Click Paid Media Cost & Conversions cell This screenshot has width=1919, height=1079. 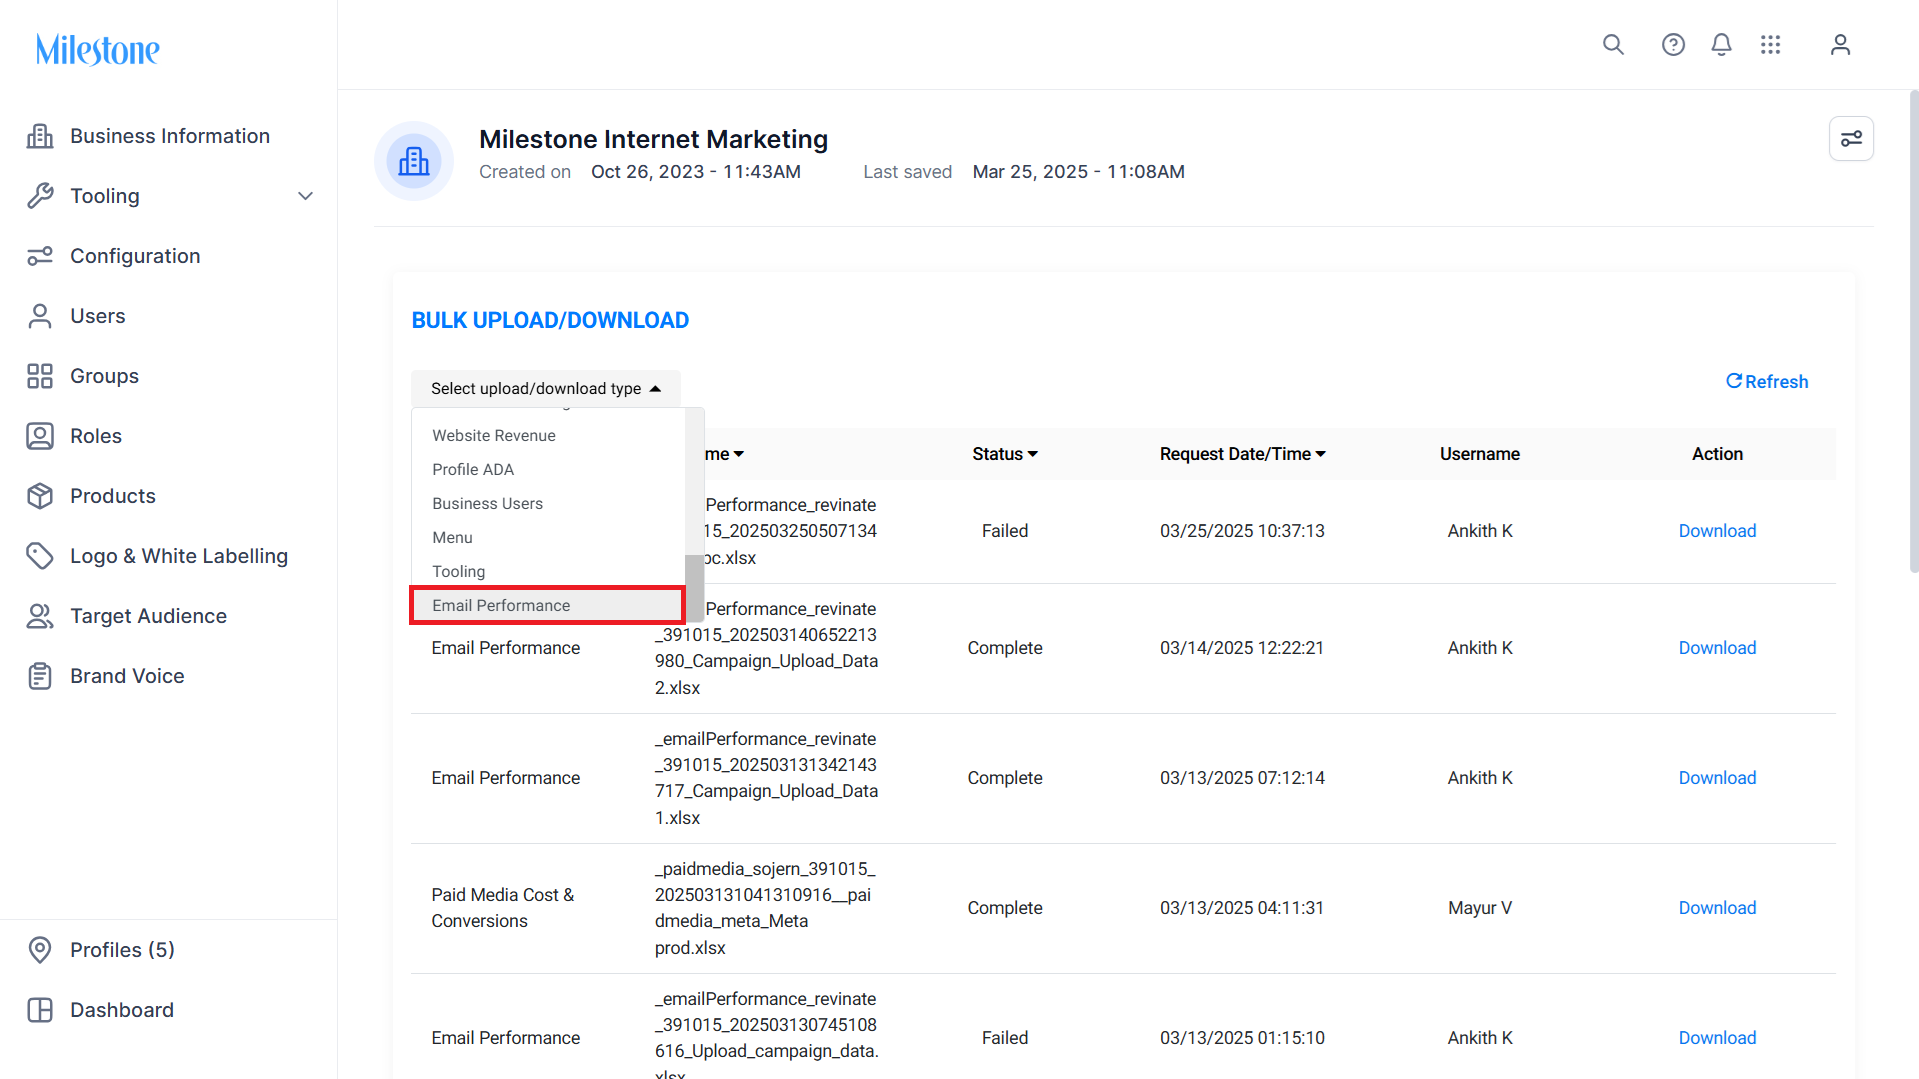(503, 908)
